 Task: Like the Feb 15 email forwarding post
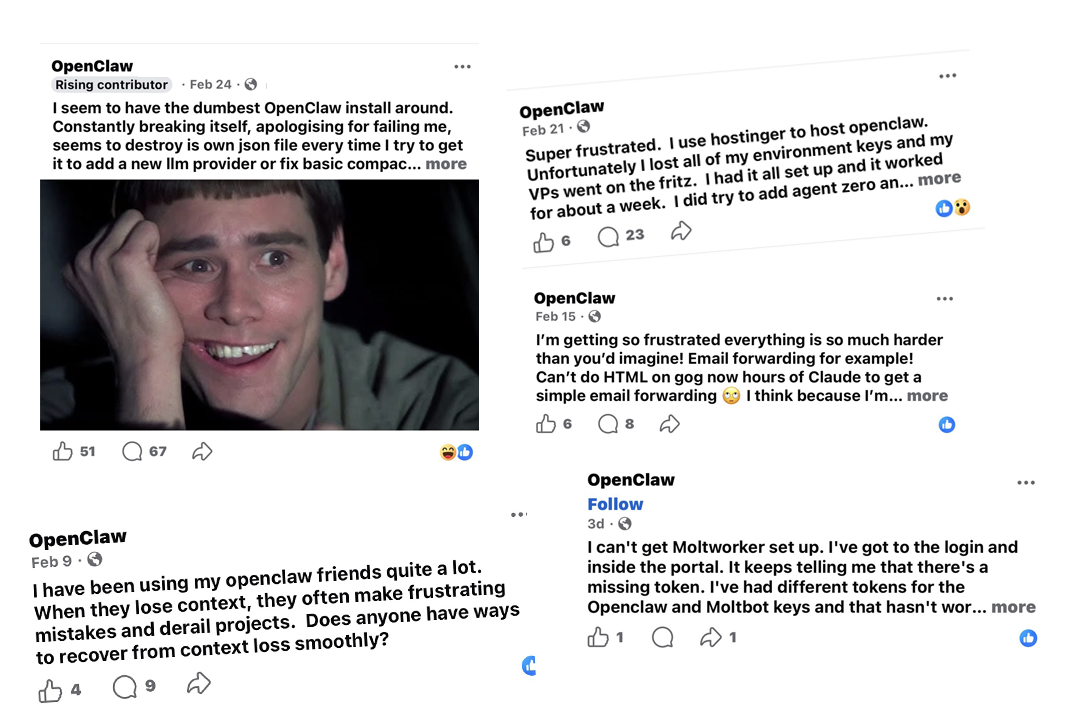(546, 424)
